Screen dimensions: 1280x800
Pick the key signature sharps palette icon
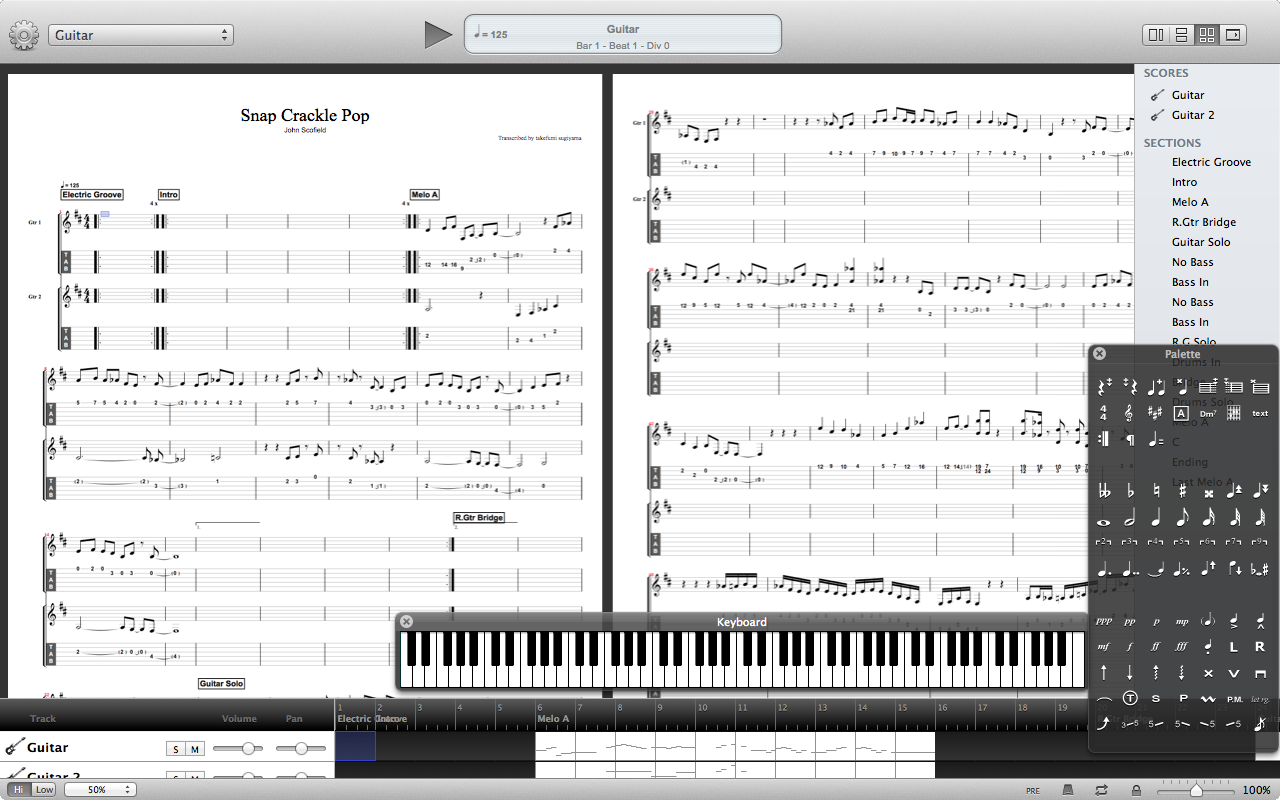[x=1155, y=412]
